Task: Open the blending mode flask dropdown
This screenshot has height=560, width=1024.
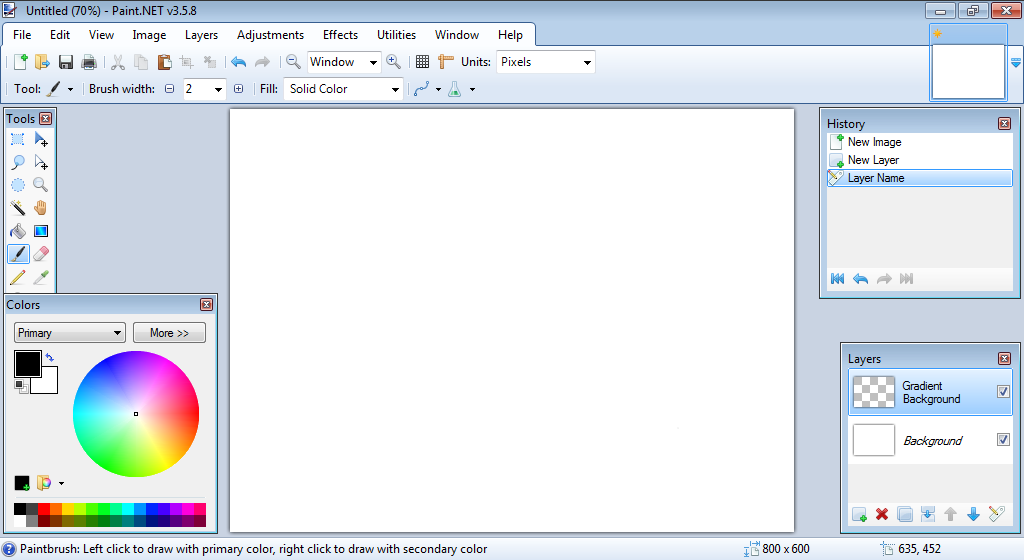Action: 472,89
